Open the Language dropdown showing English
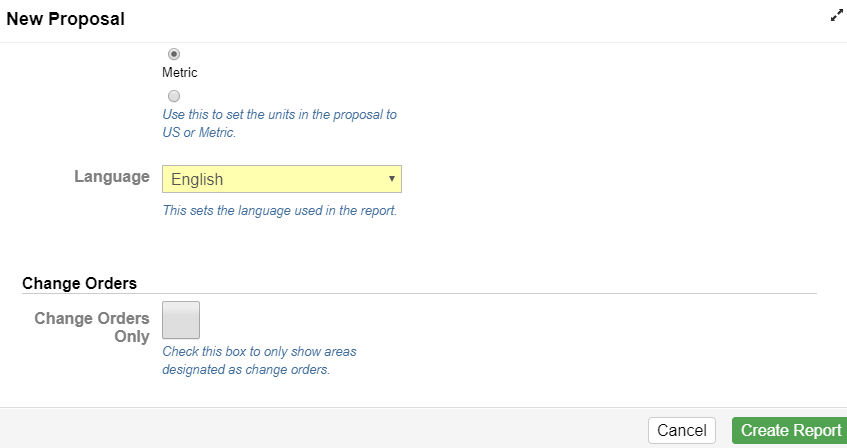This screenshot has height=448, width=847. (281, 179)
